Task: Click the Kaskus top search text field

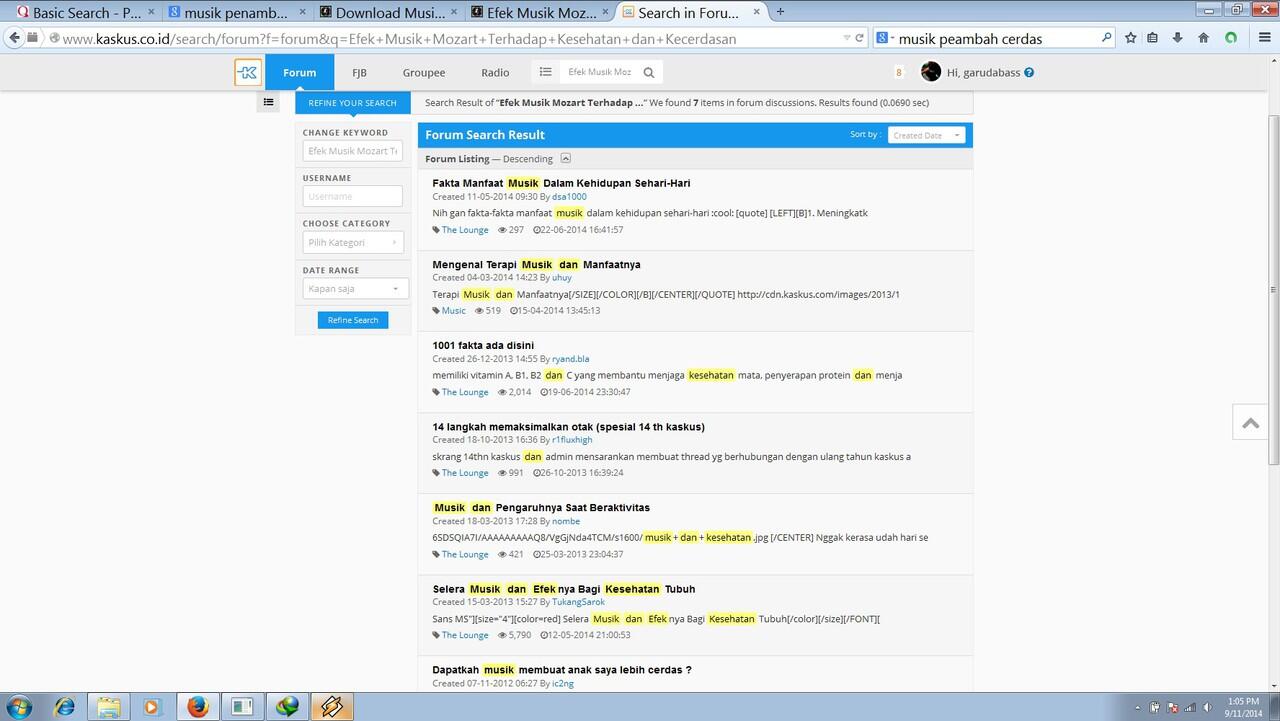Action: pyautogui.click(x=598, y=72)
